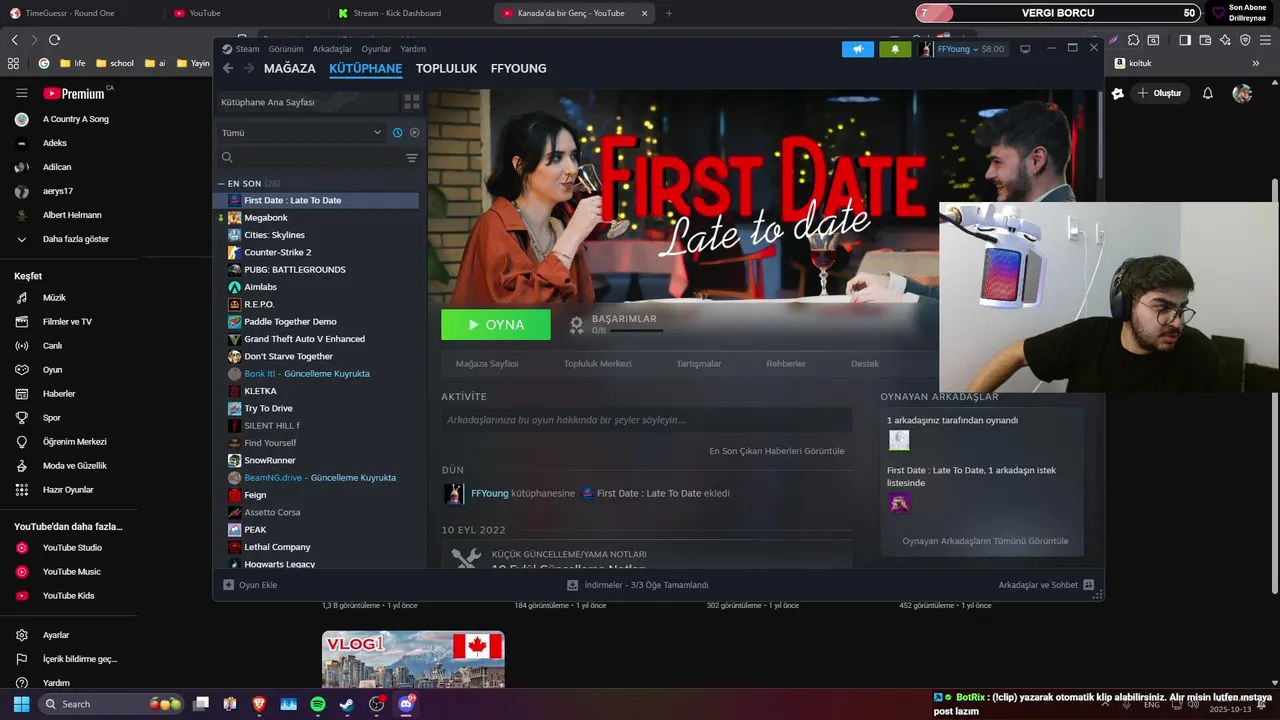Go to MAĞAZA tab
Screen dimensions: 1280x720
pyautogui.click(x=289, y=69)
